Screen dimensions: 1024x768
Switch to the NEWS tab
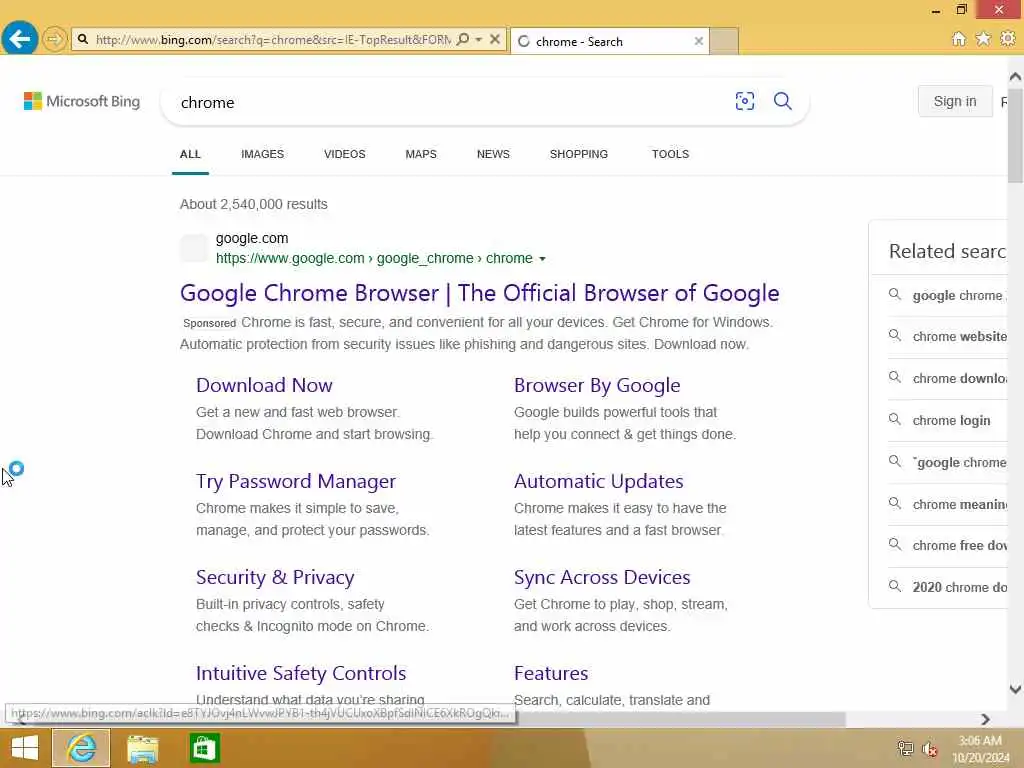[x=493, y=154]
